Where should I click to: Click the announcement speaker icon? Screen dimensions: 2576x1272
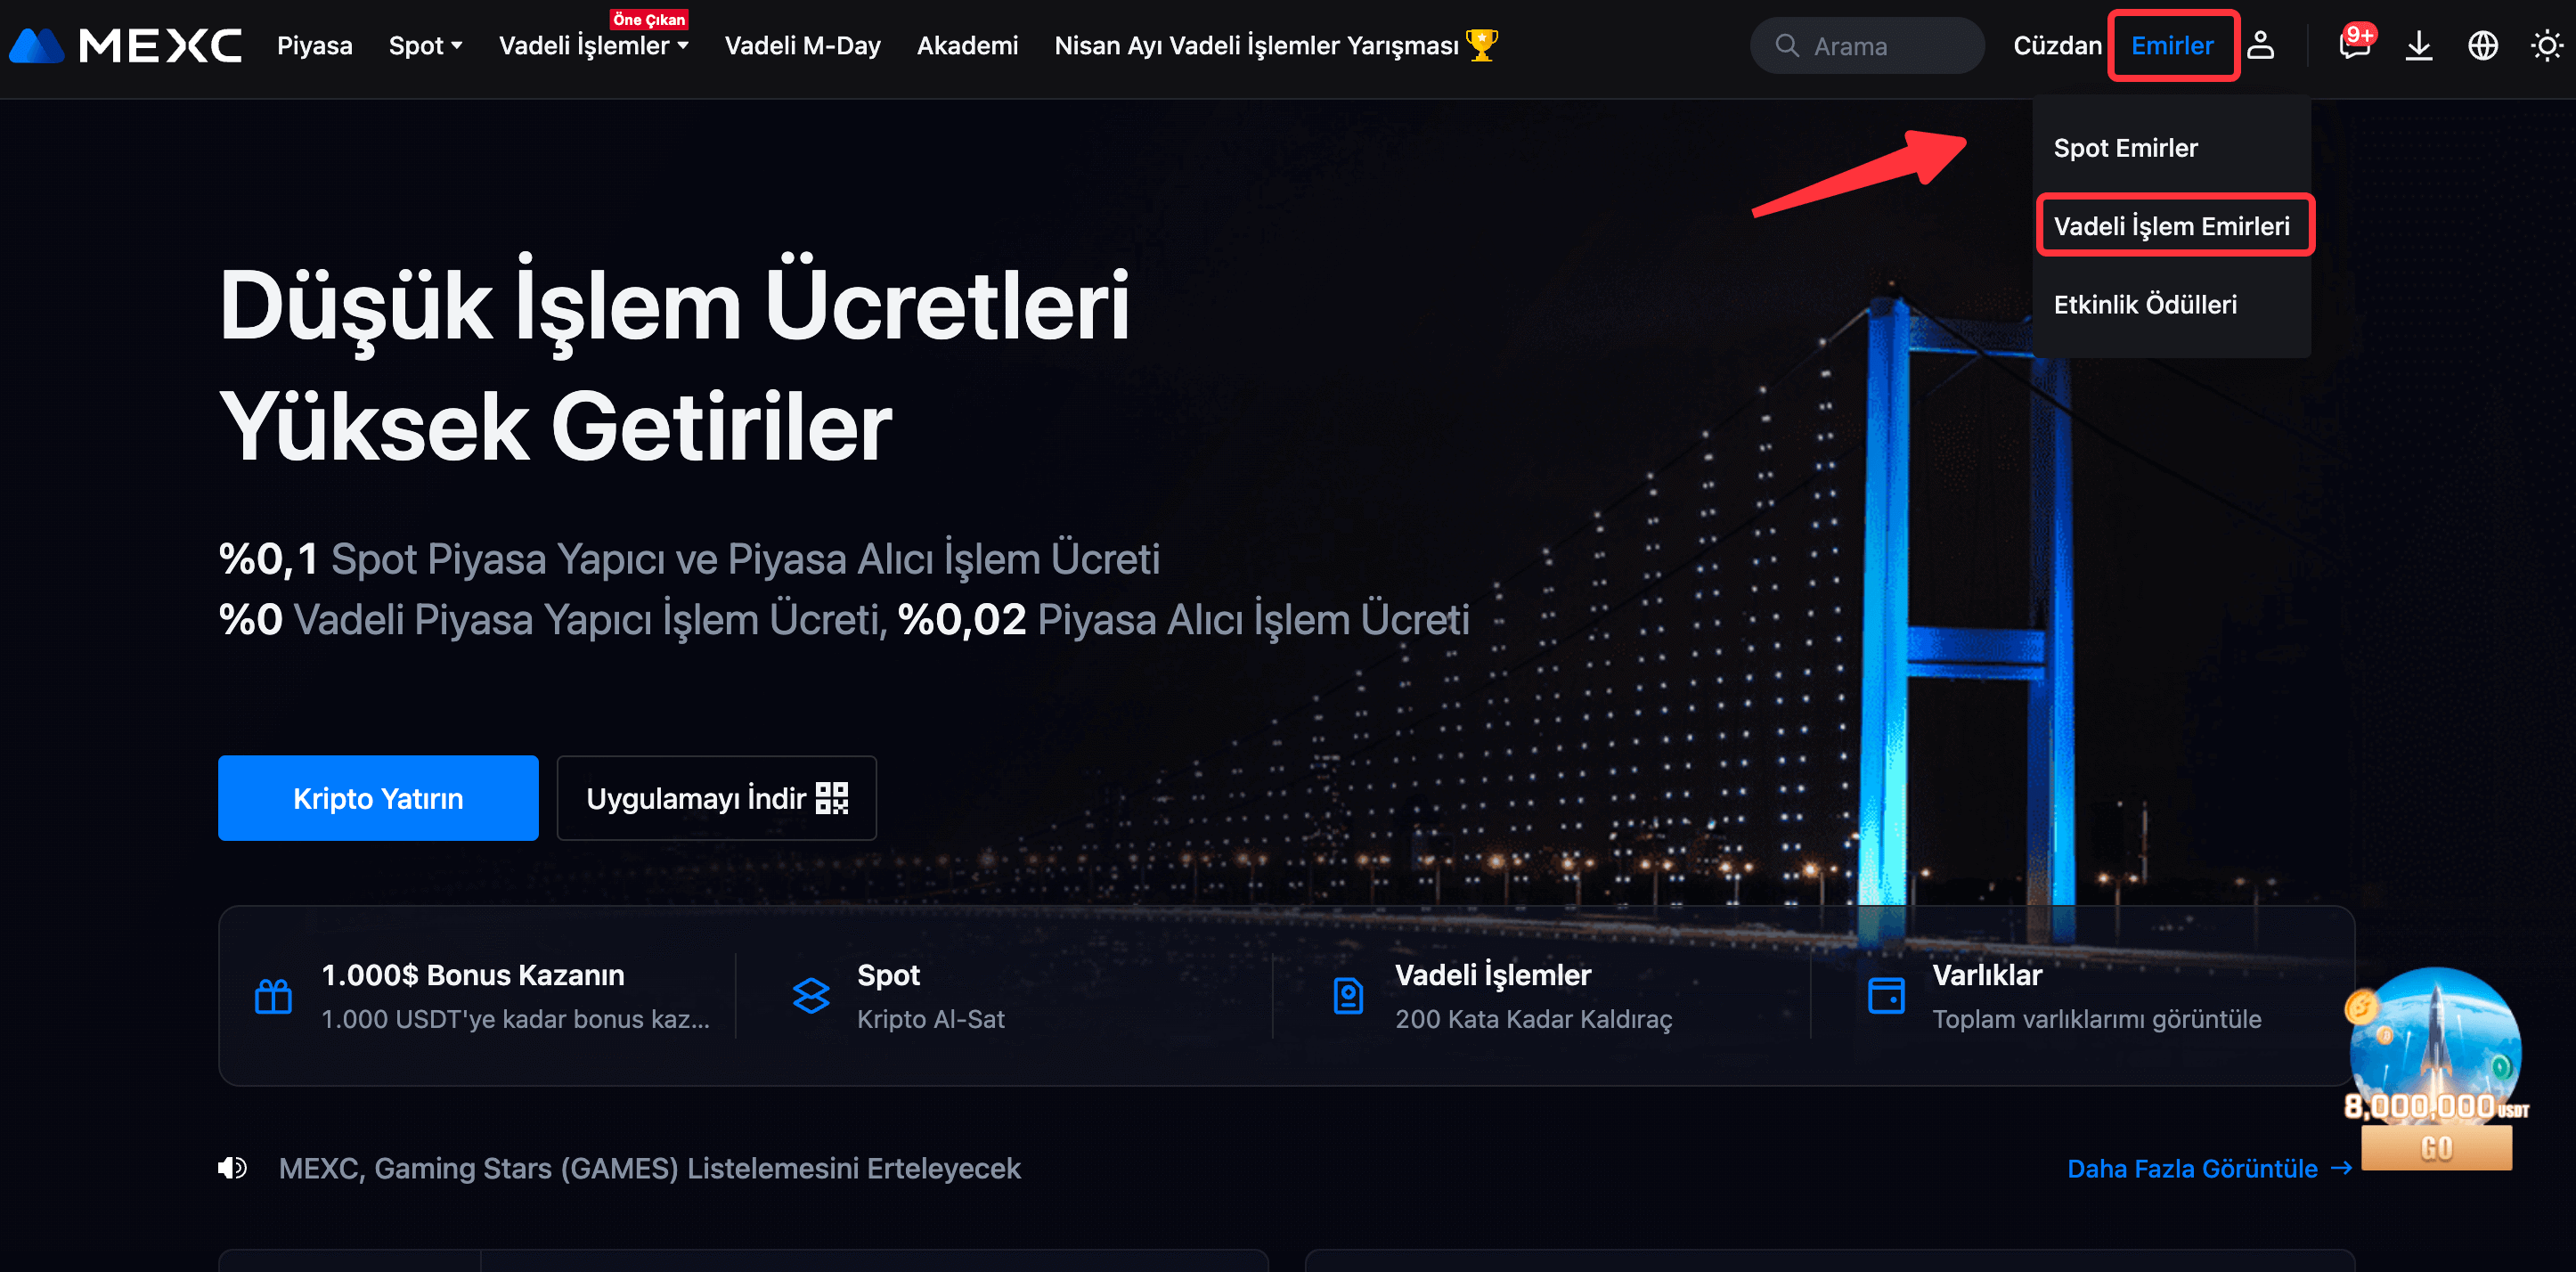coord(232,1168)
